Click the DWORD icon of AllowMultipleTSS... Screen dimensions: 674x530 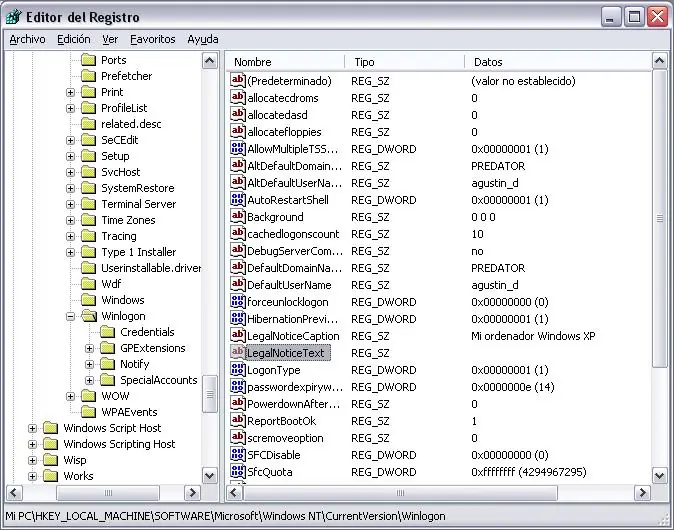(238, 148)
